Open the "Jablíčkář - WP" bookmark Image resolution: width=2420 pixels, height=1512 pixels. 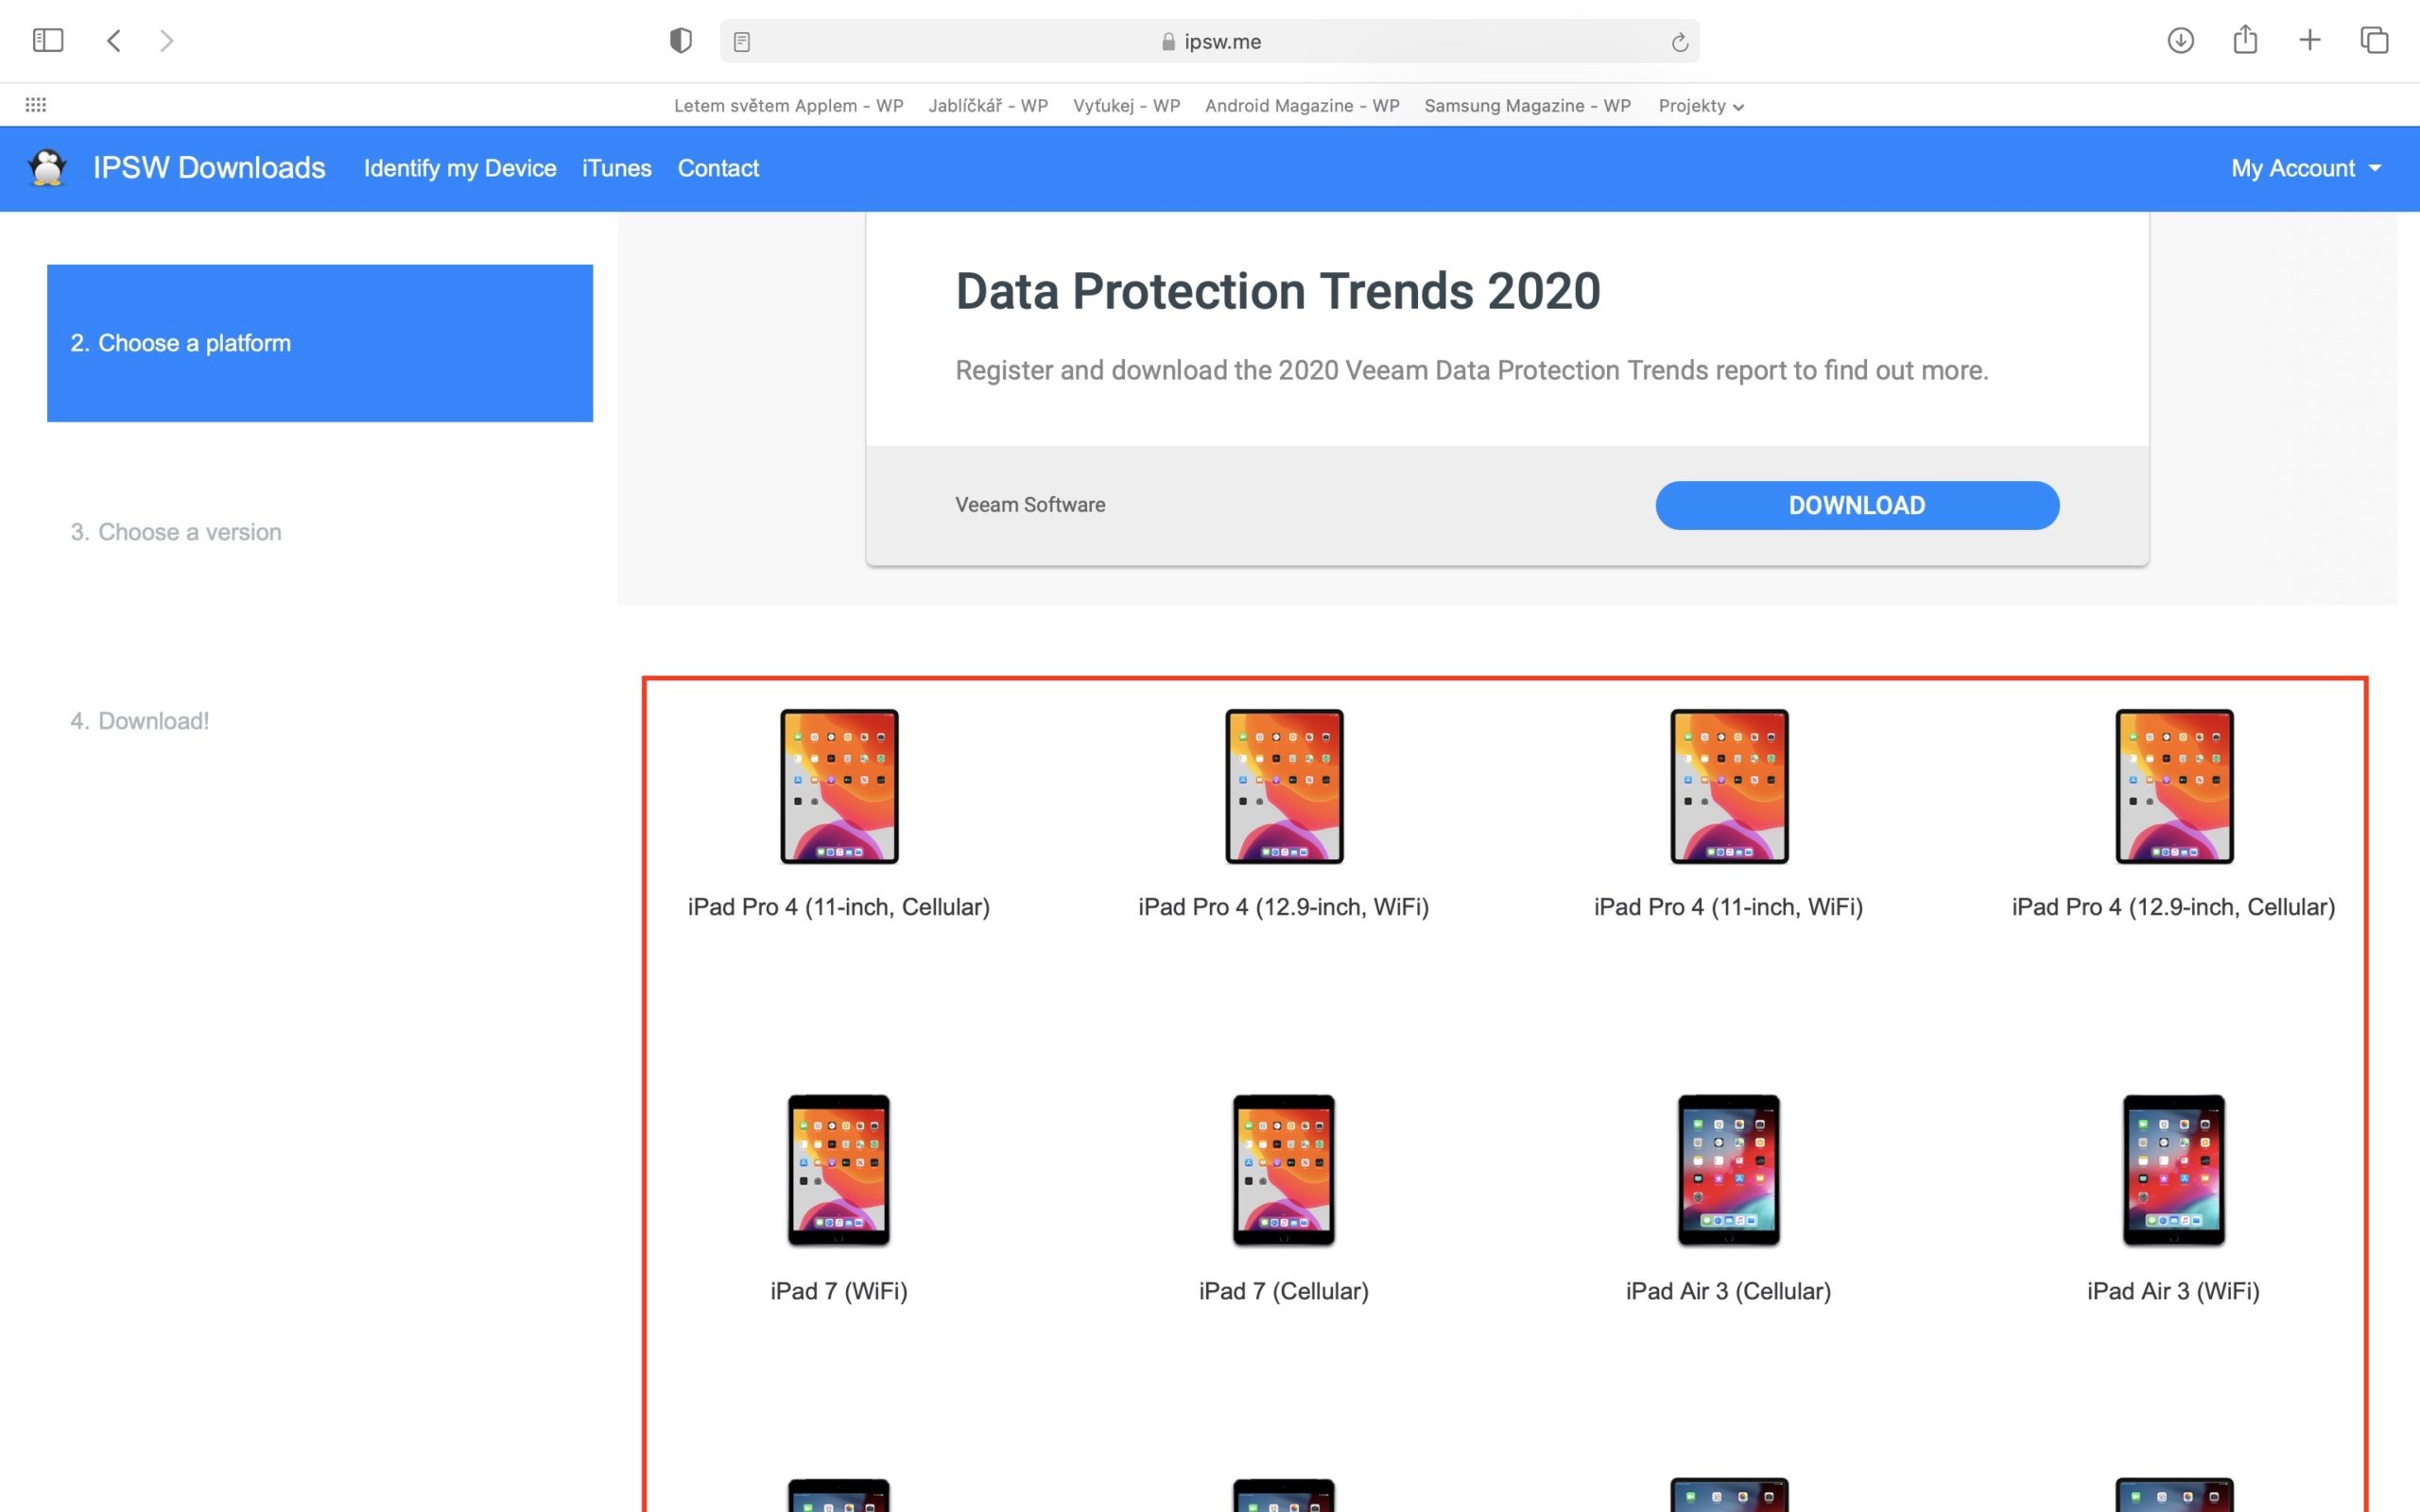989,105
